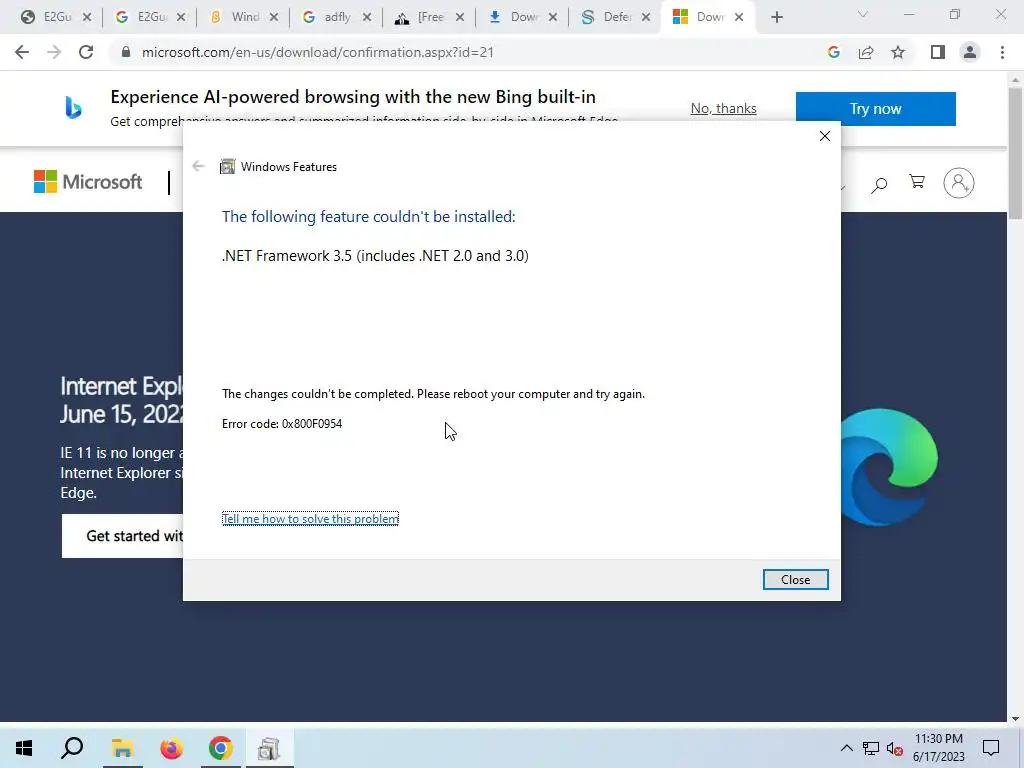
Task: Open the taskbar clock and date
Action: click(938, 748)
